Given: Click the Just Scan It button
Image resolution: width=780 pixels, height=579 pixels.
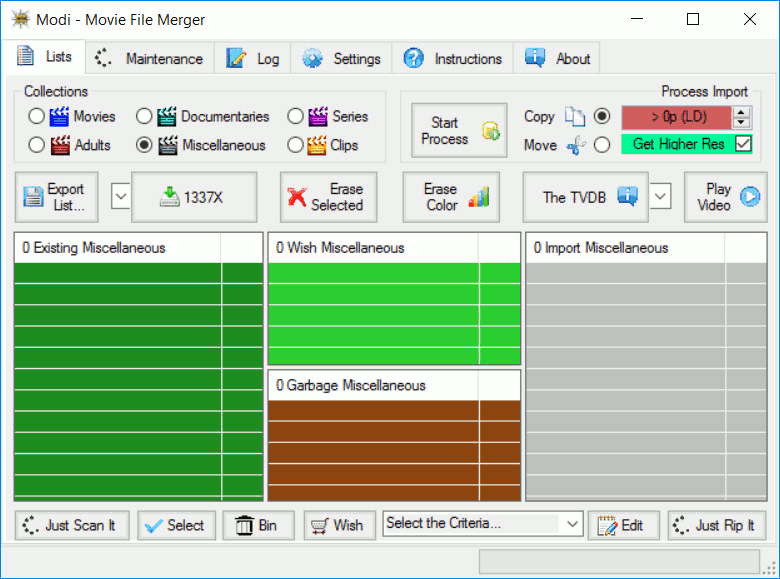Looking at the screenshot, I should 72,525.
